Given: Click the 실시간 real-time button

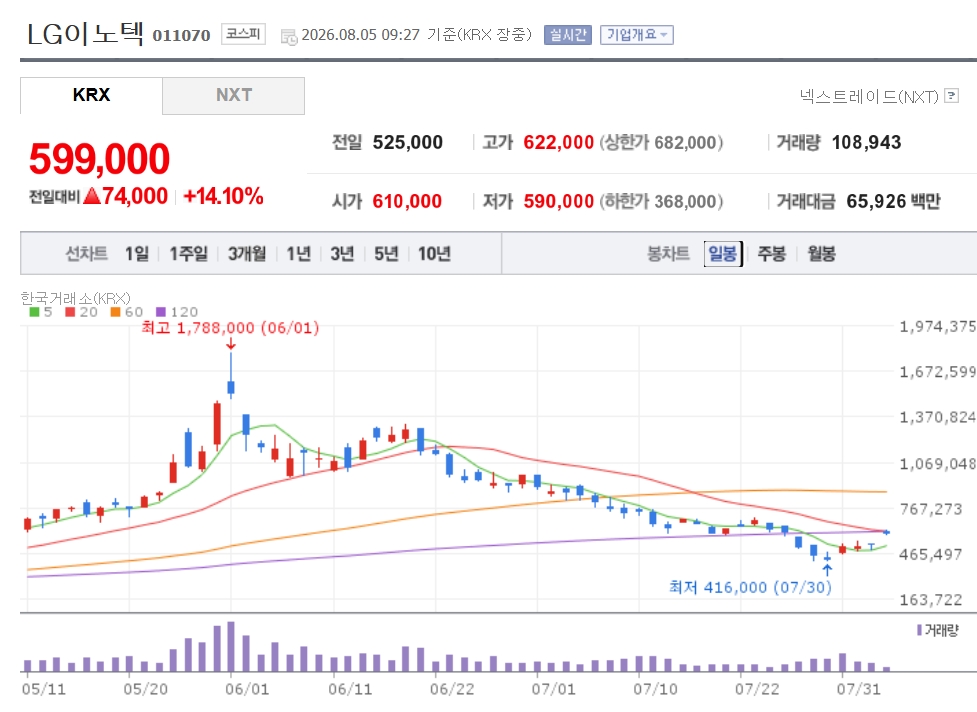Looking at the screenshot, I should coord(567,35).
